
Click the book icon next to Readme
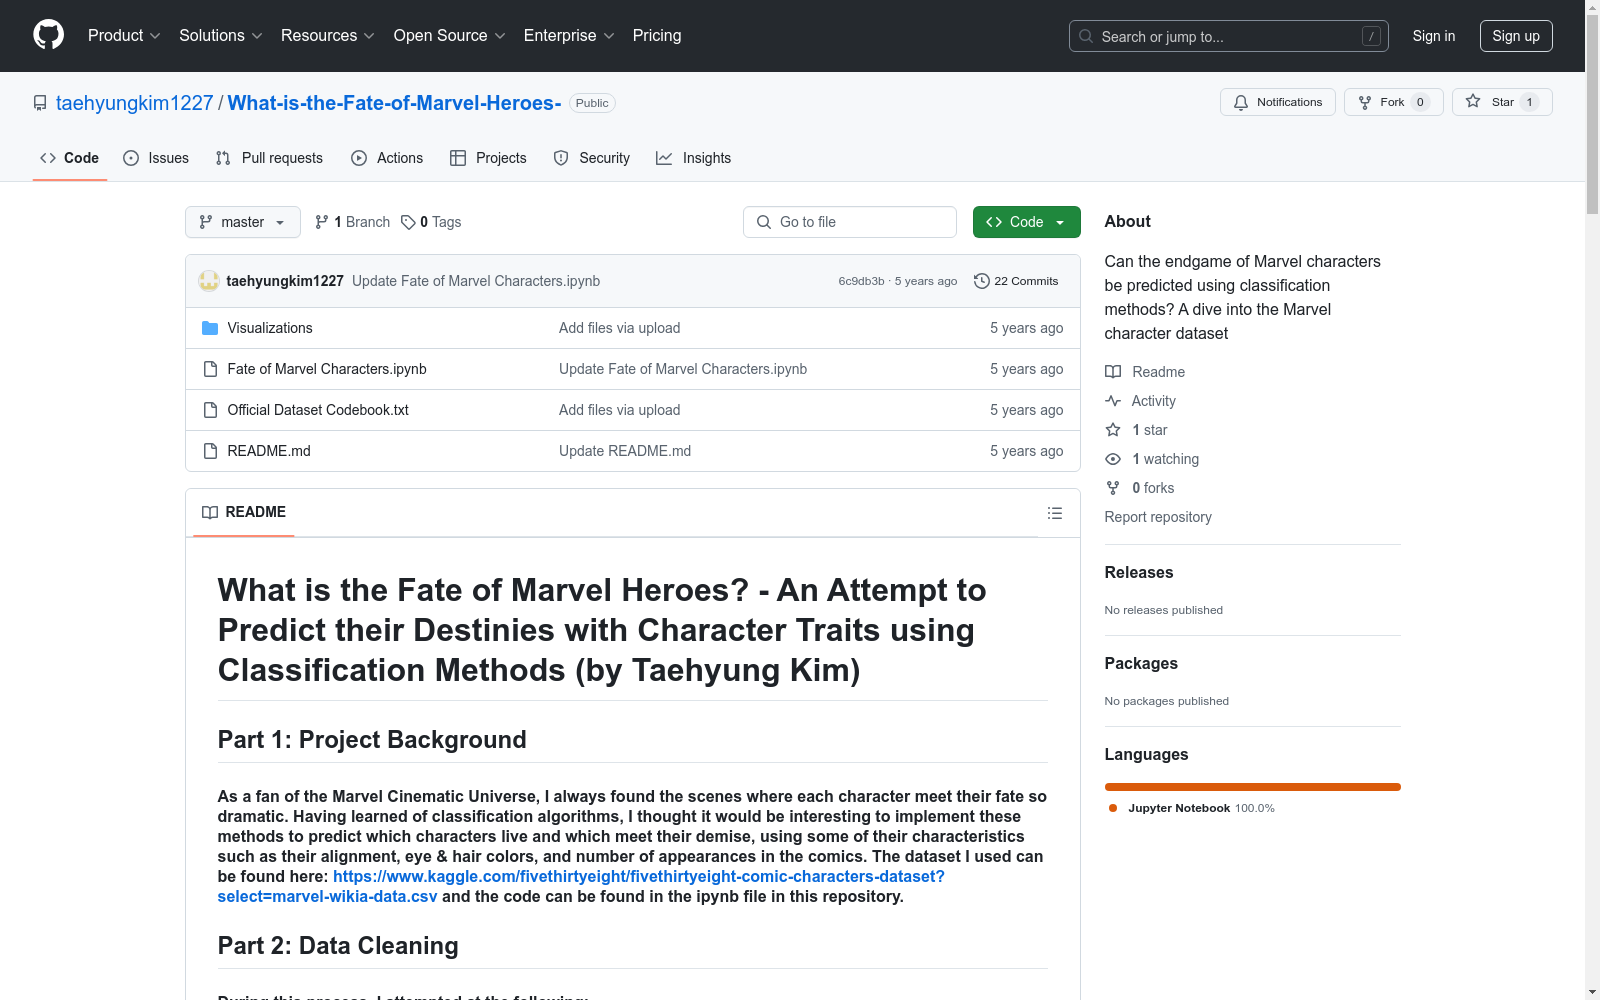coord(1113,372)
